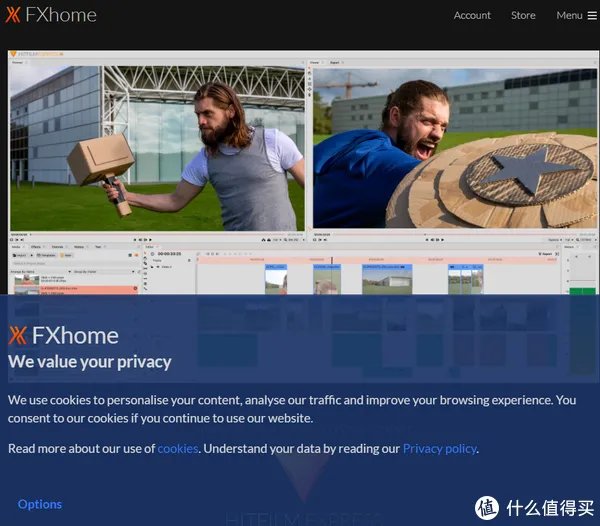
Task: Click the green audio meter bar
Action: click(581, 291)
